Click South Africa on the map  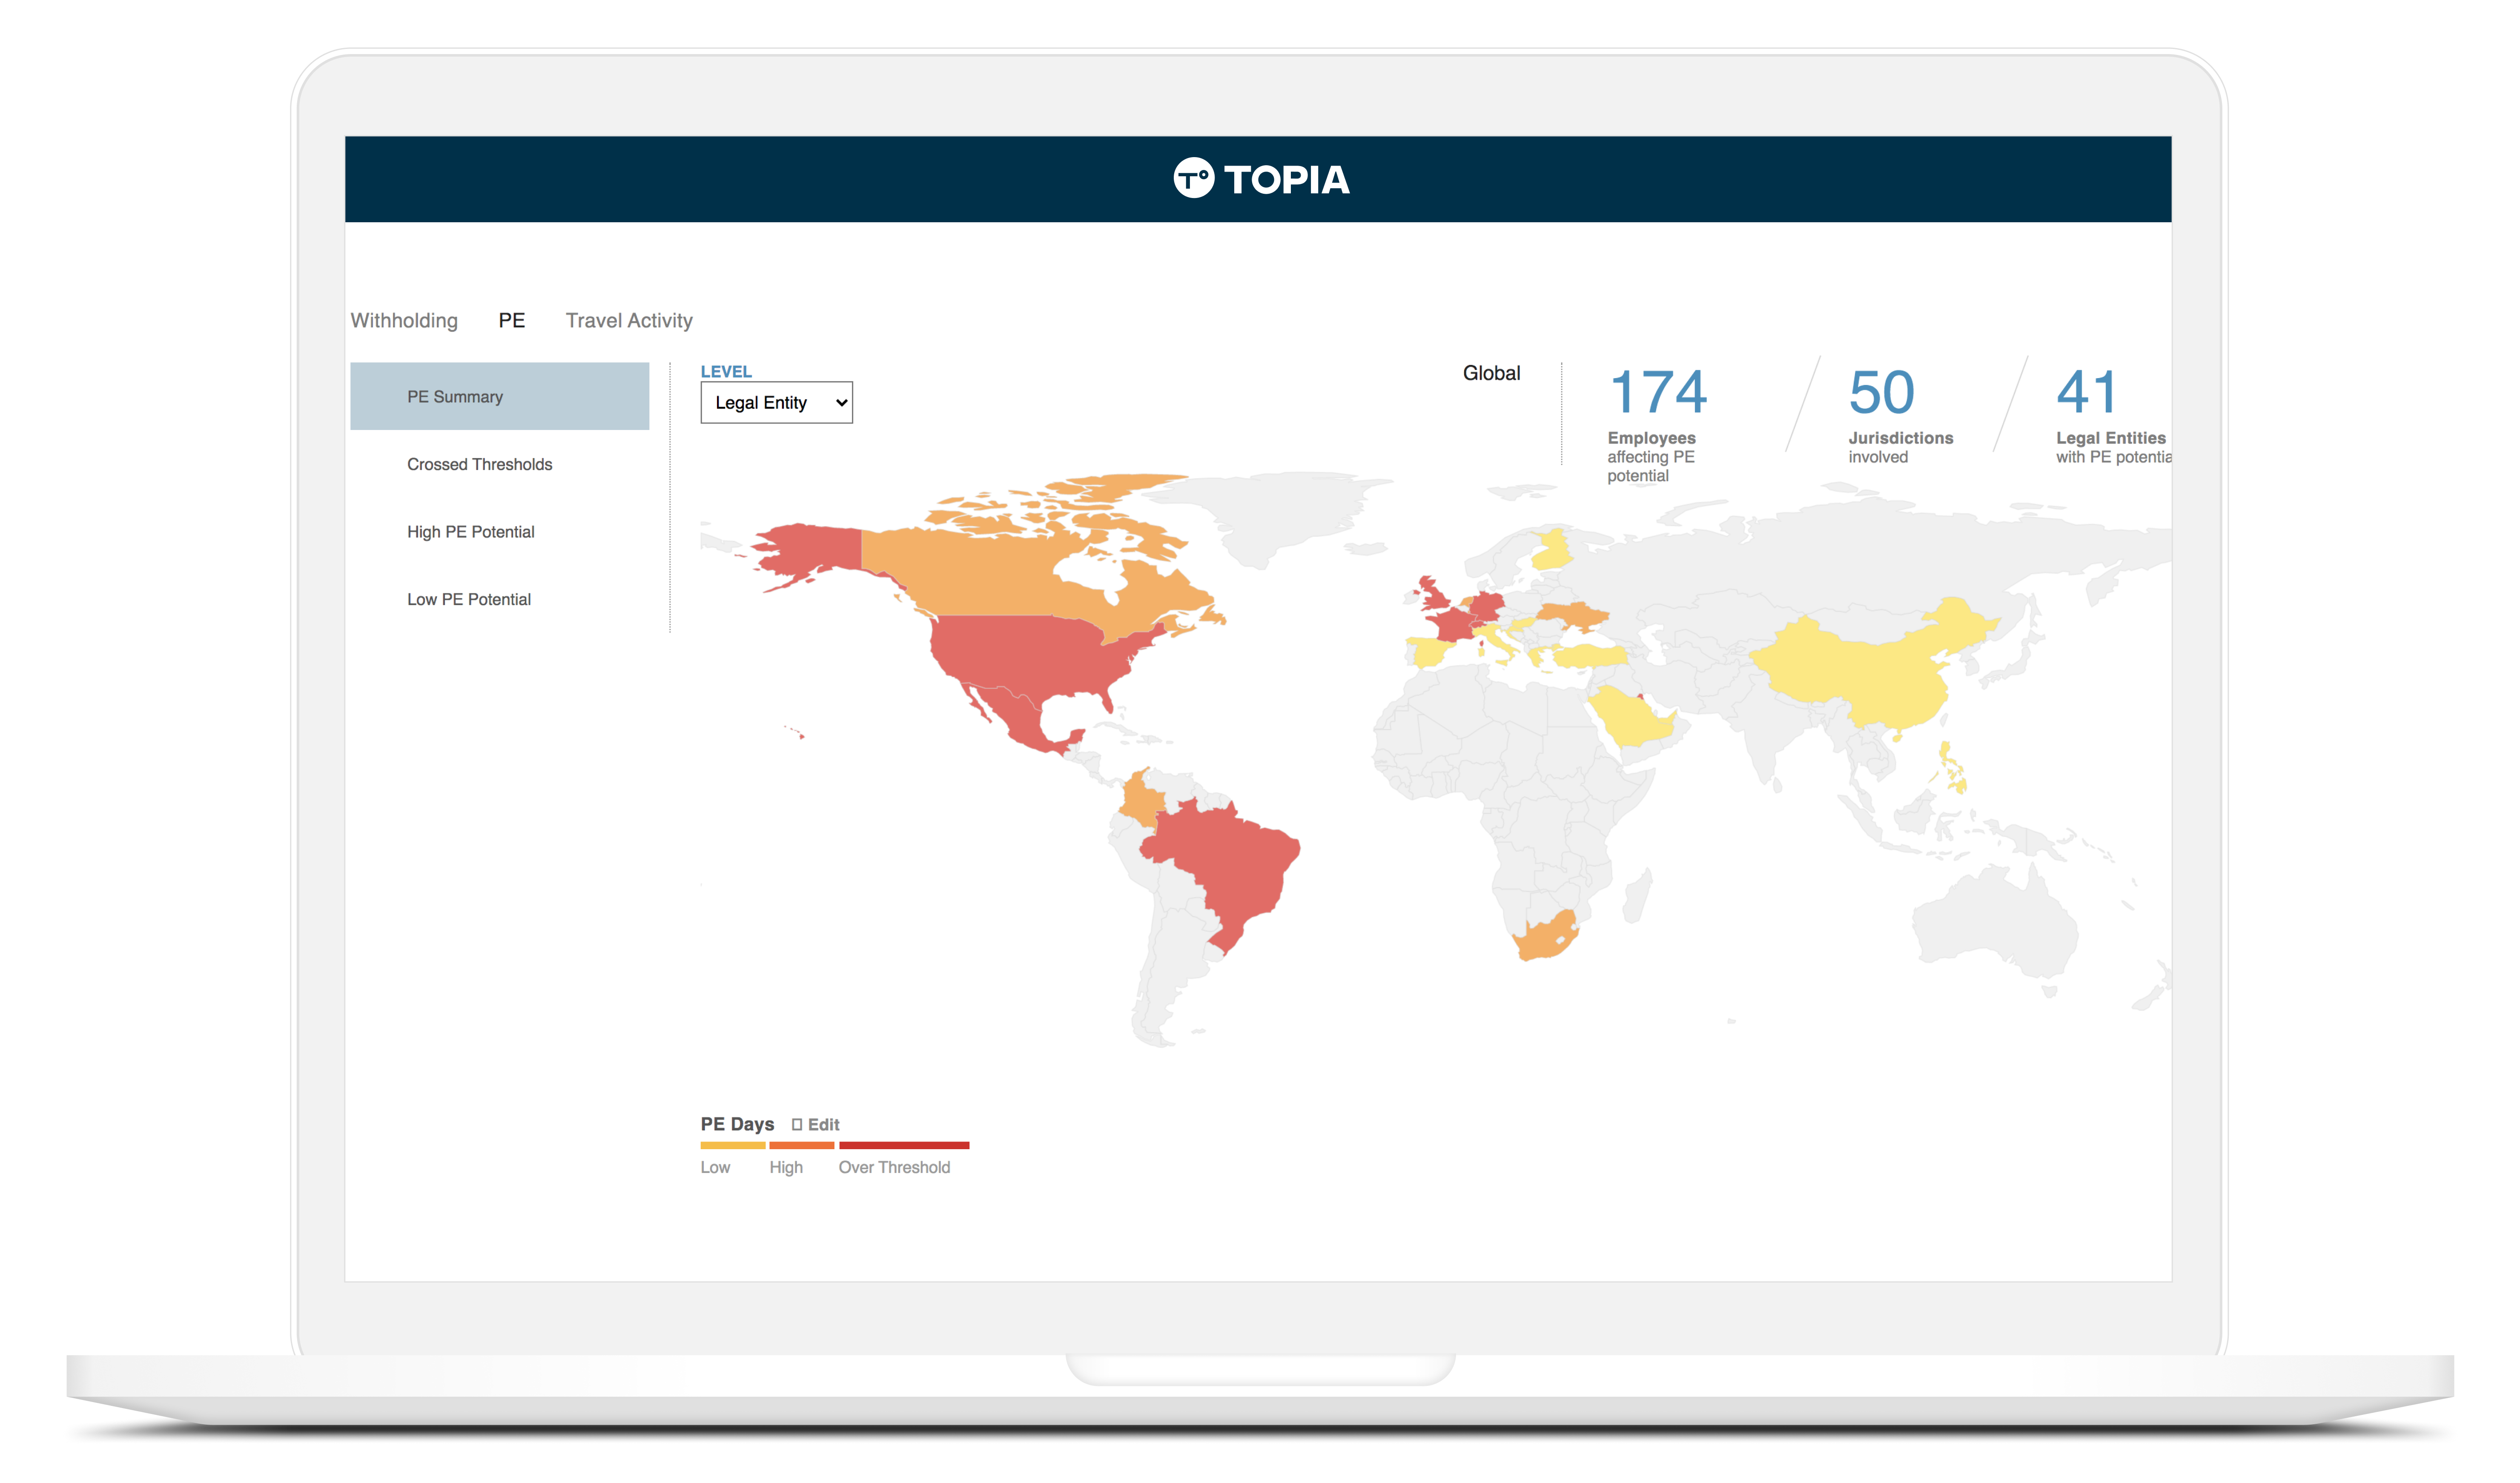pyautogui.click(x=1545, y=937)
